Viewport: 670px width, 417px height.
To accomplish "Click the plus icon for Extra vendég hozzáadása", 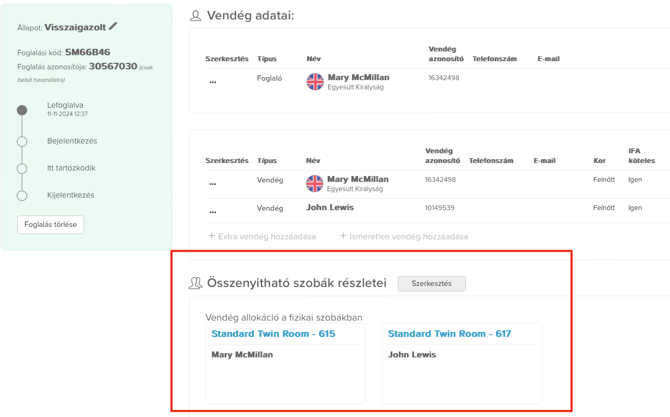I will [211, 236].
